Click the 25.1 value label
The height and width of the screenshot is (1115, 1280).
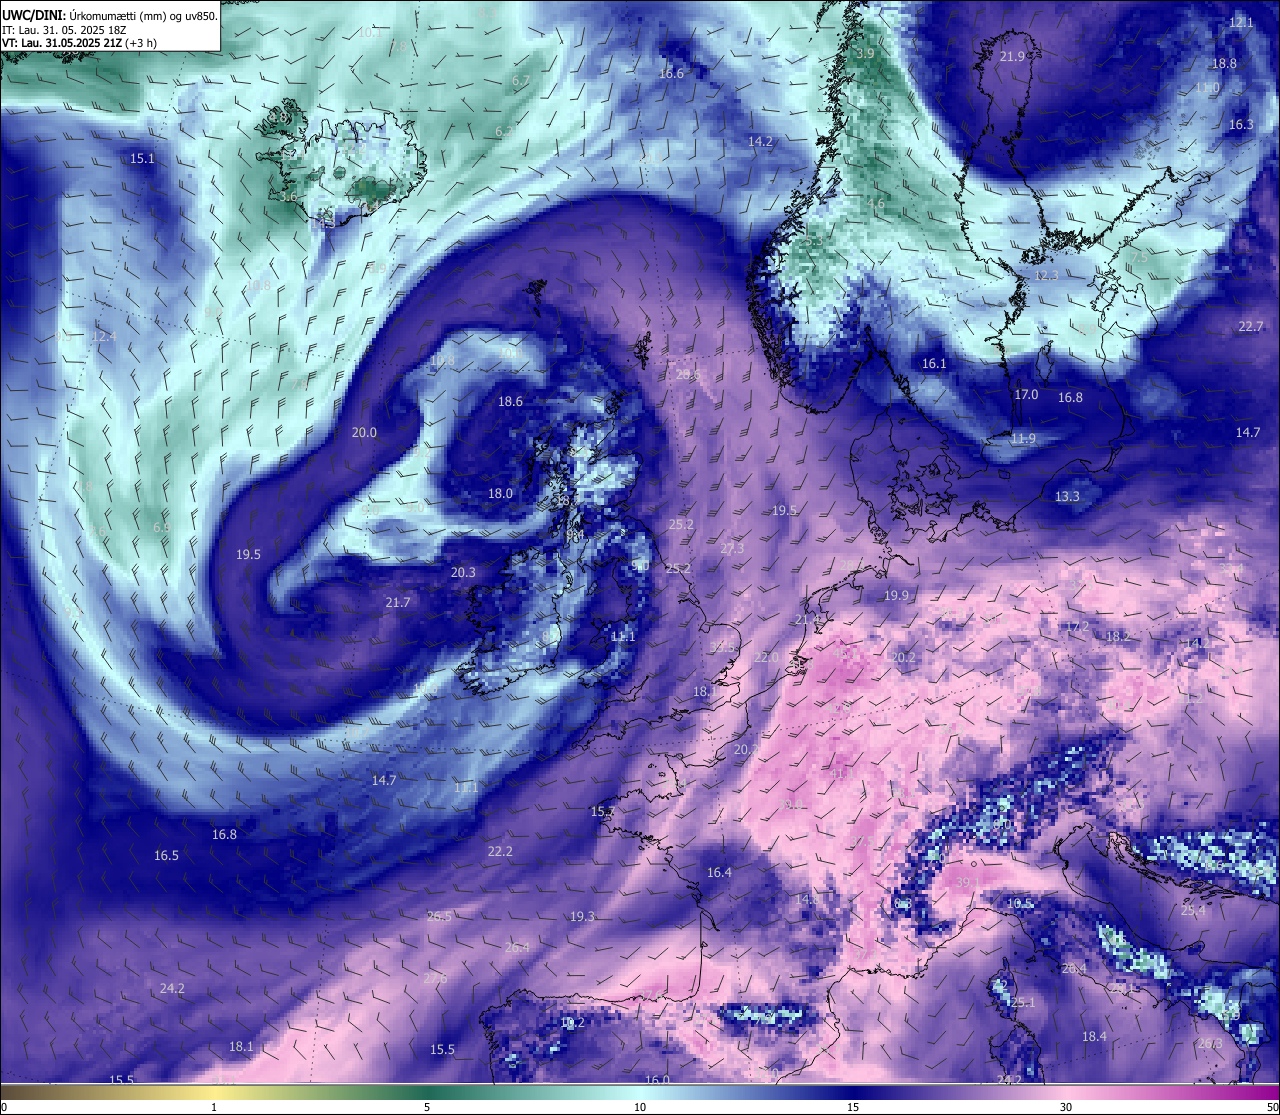click(x=1022, y=1003)
